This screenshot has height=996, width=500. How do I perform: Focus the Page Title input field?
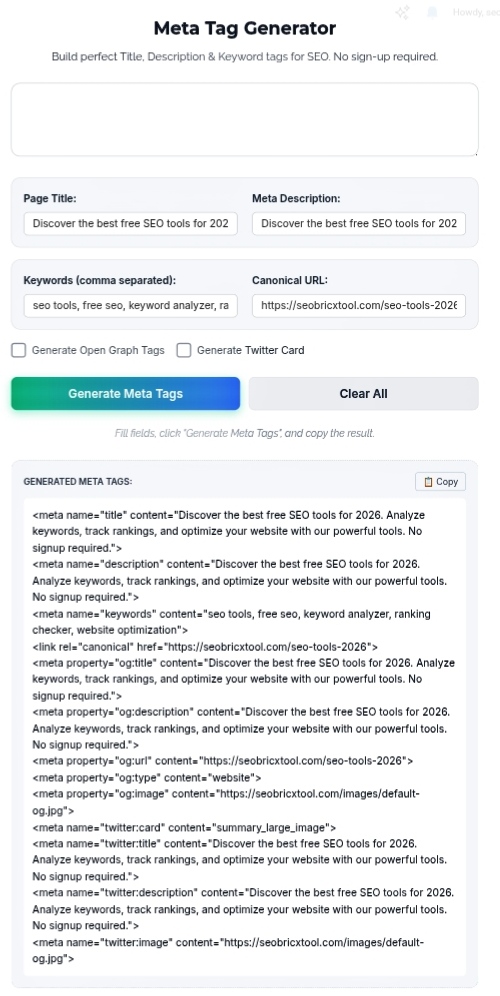tap(131, 224)
